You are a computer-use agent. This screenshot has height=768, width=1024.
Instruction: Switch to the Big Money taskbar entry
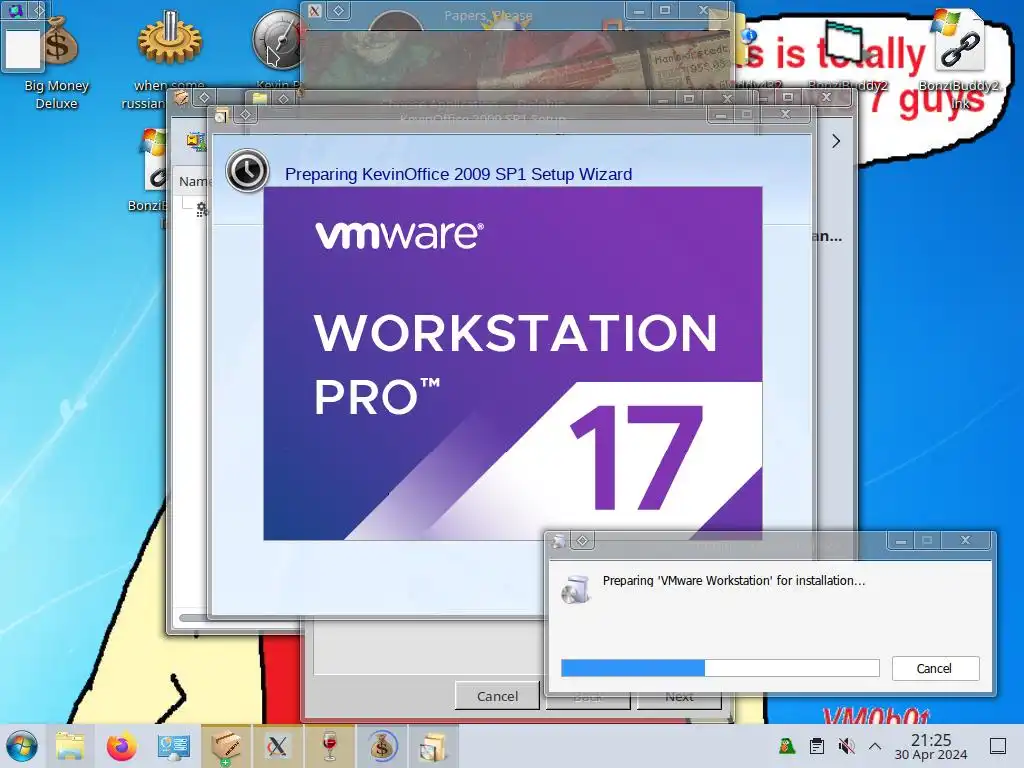click(x=382, y=746)
